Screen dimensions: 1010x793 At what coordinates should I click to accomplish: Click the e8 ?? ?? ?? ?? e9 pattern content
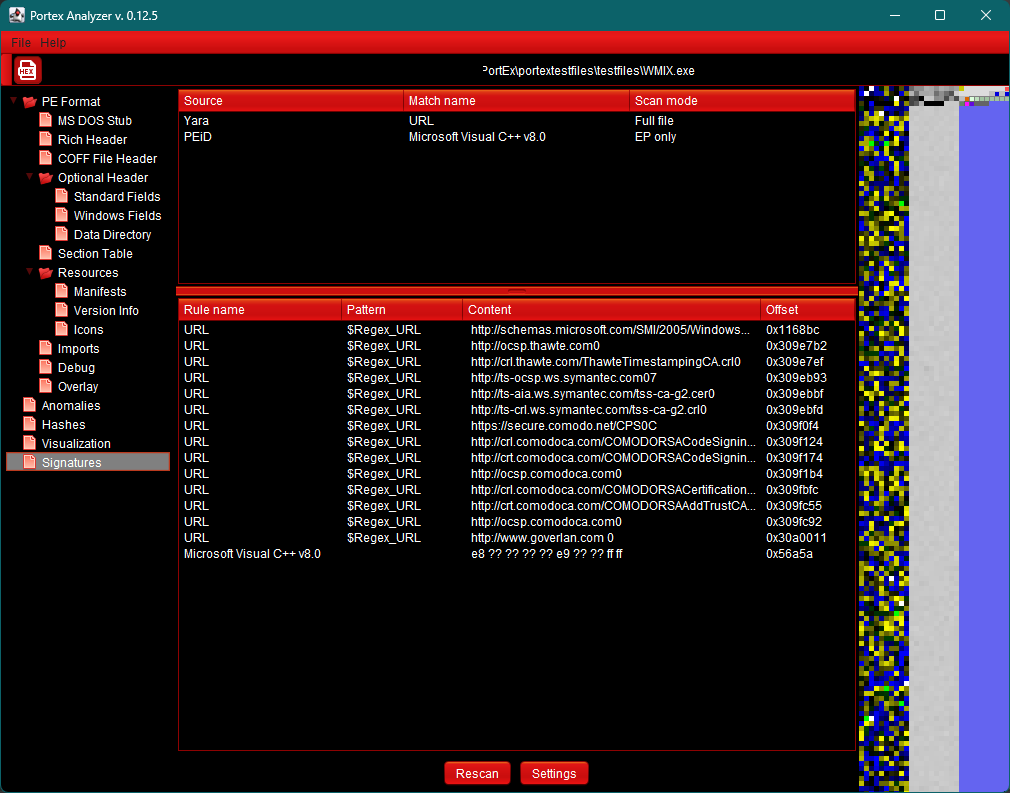[546, 554]
